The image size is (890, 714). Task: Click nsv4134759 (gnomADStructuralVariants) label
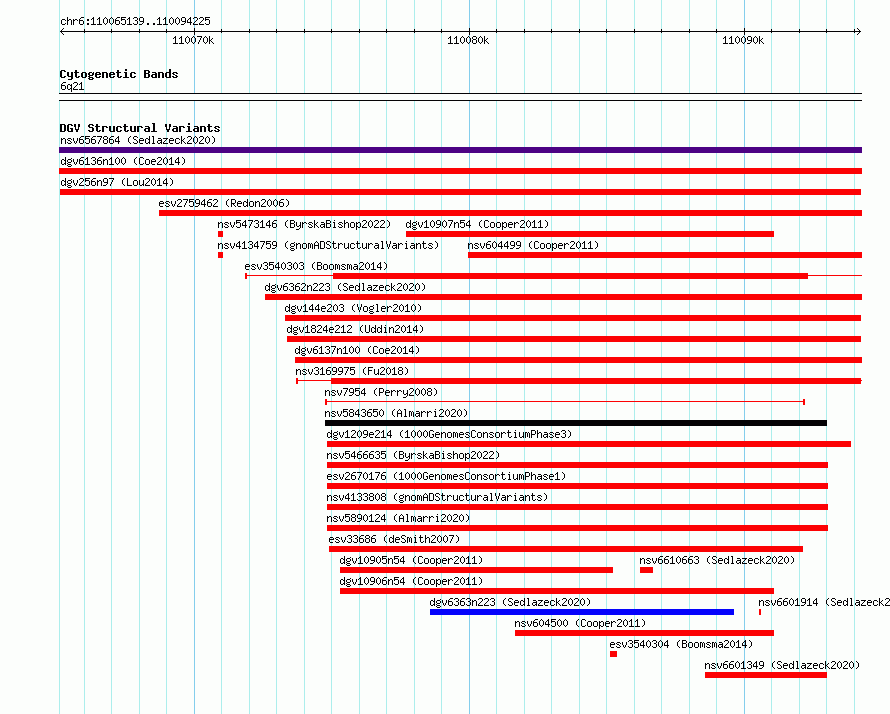pyautogui.click(x=328, y=245)
